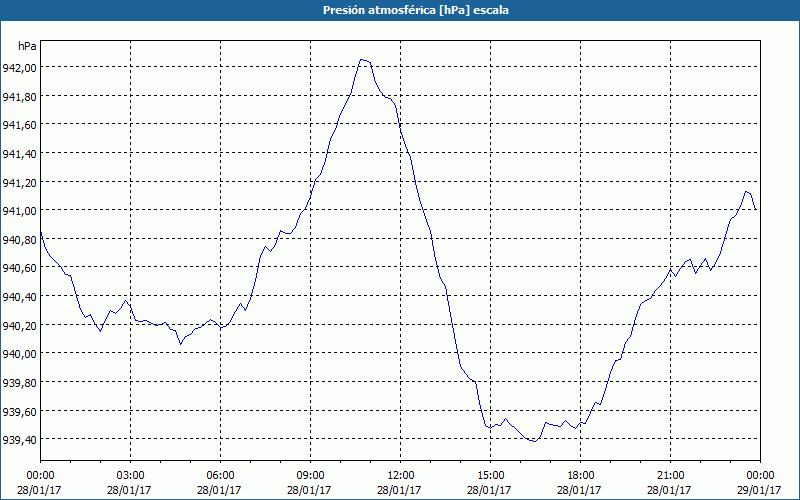Viewport: 800px width, 500px height.
Task: Click the 942,00 y-axis label
Action: point(19,67)
